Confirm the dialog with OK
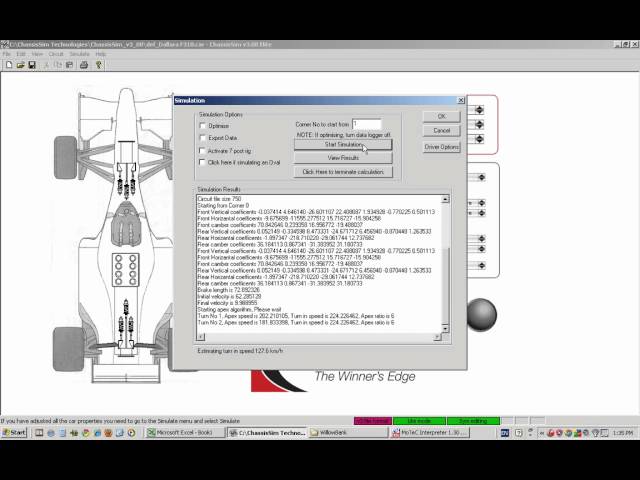The image size is (640, 480). [442, 116]
